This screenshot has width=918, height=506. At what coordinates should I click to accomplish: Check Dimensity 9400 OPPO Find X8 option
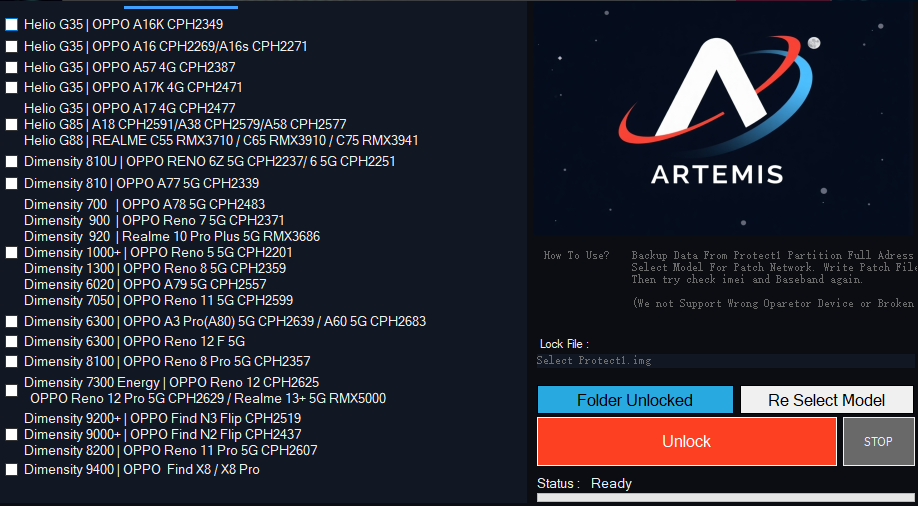pos(11,470)
